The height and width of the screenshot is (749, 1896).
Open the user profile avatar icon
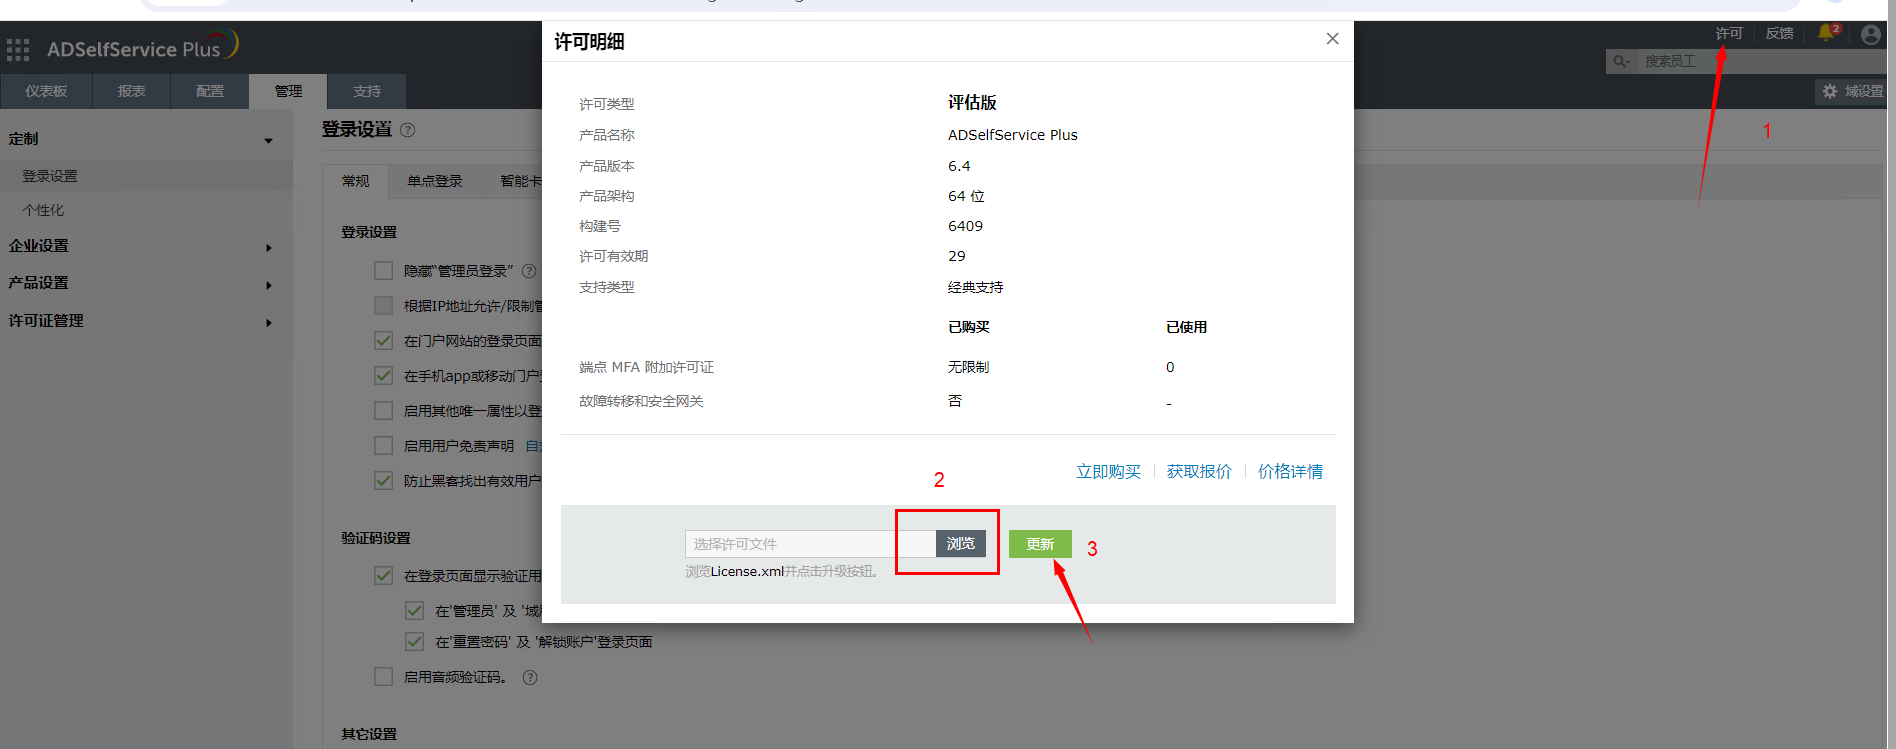click(x=1871, y=35)
